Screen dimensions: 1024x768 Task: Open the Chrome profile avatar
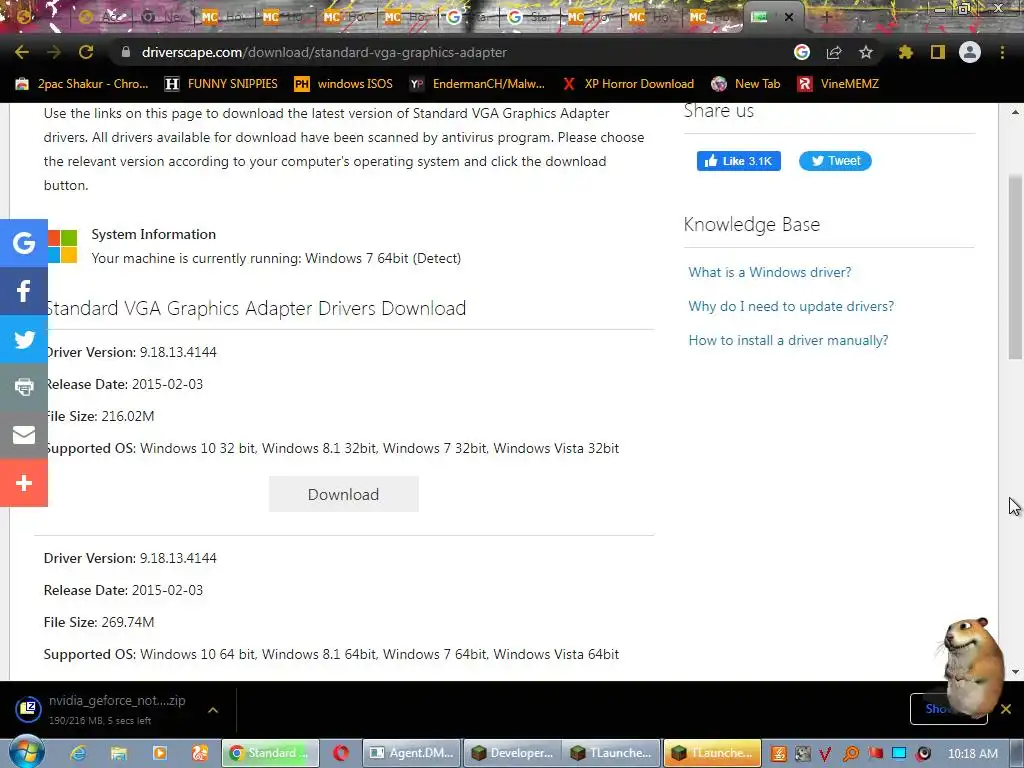click(x=970, y=52)
